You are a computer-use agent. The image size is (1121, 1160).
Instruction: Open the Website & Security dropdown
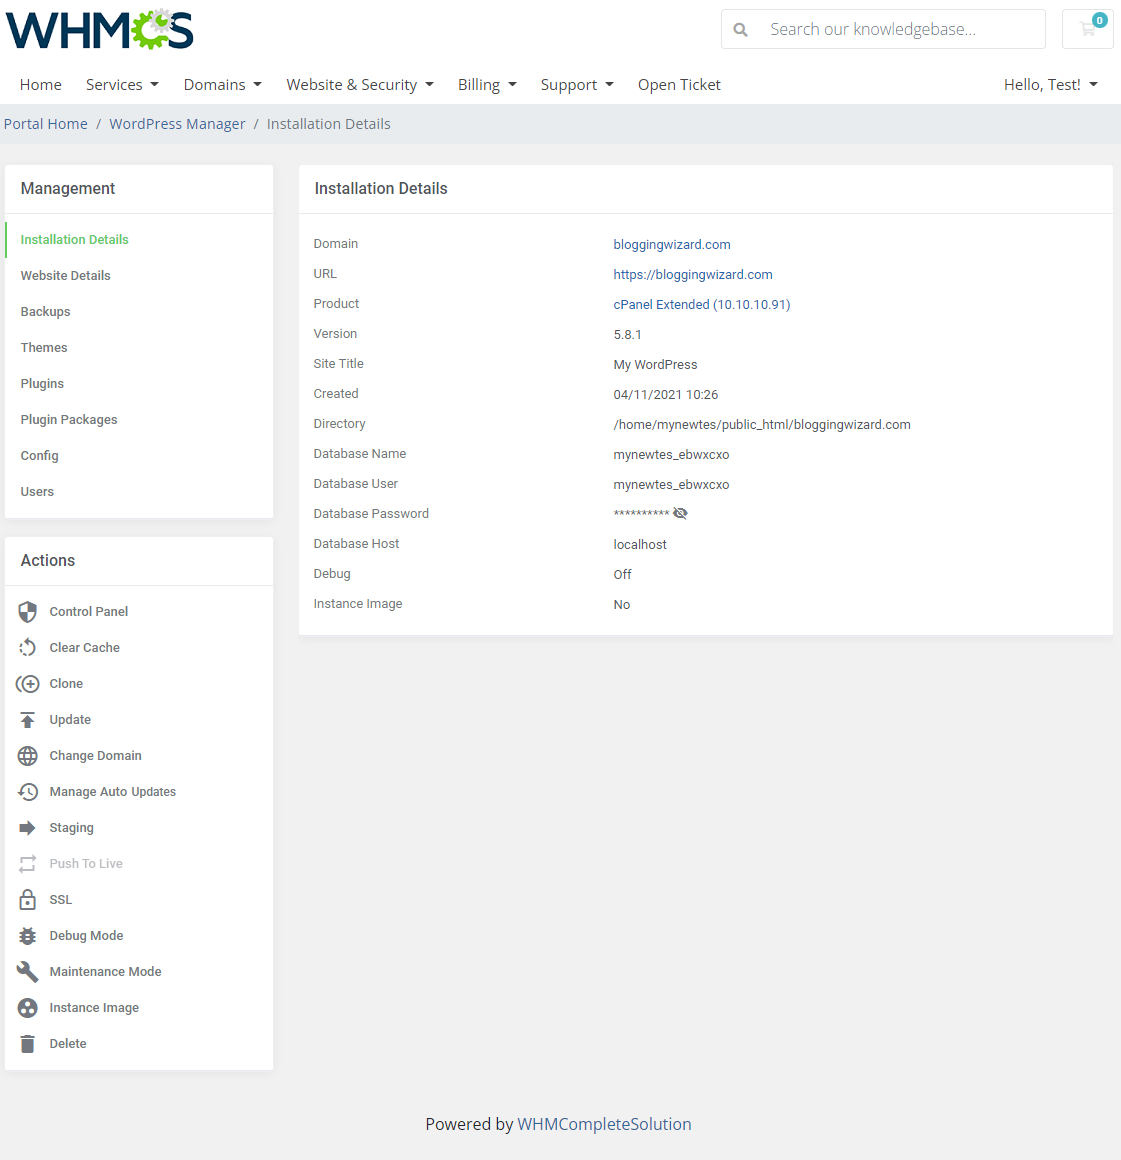tap(360, 84)
